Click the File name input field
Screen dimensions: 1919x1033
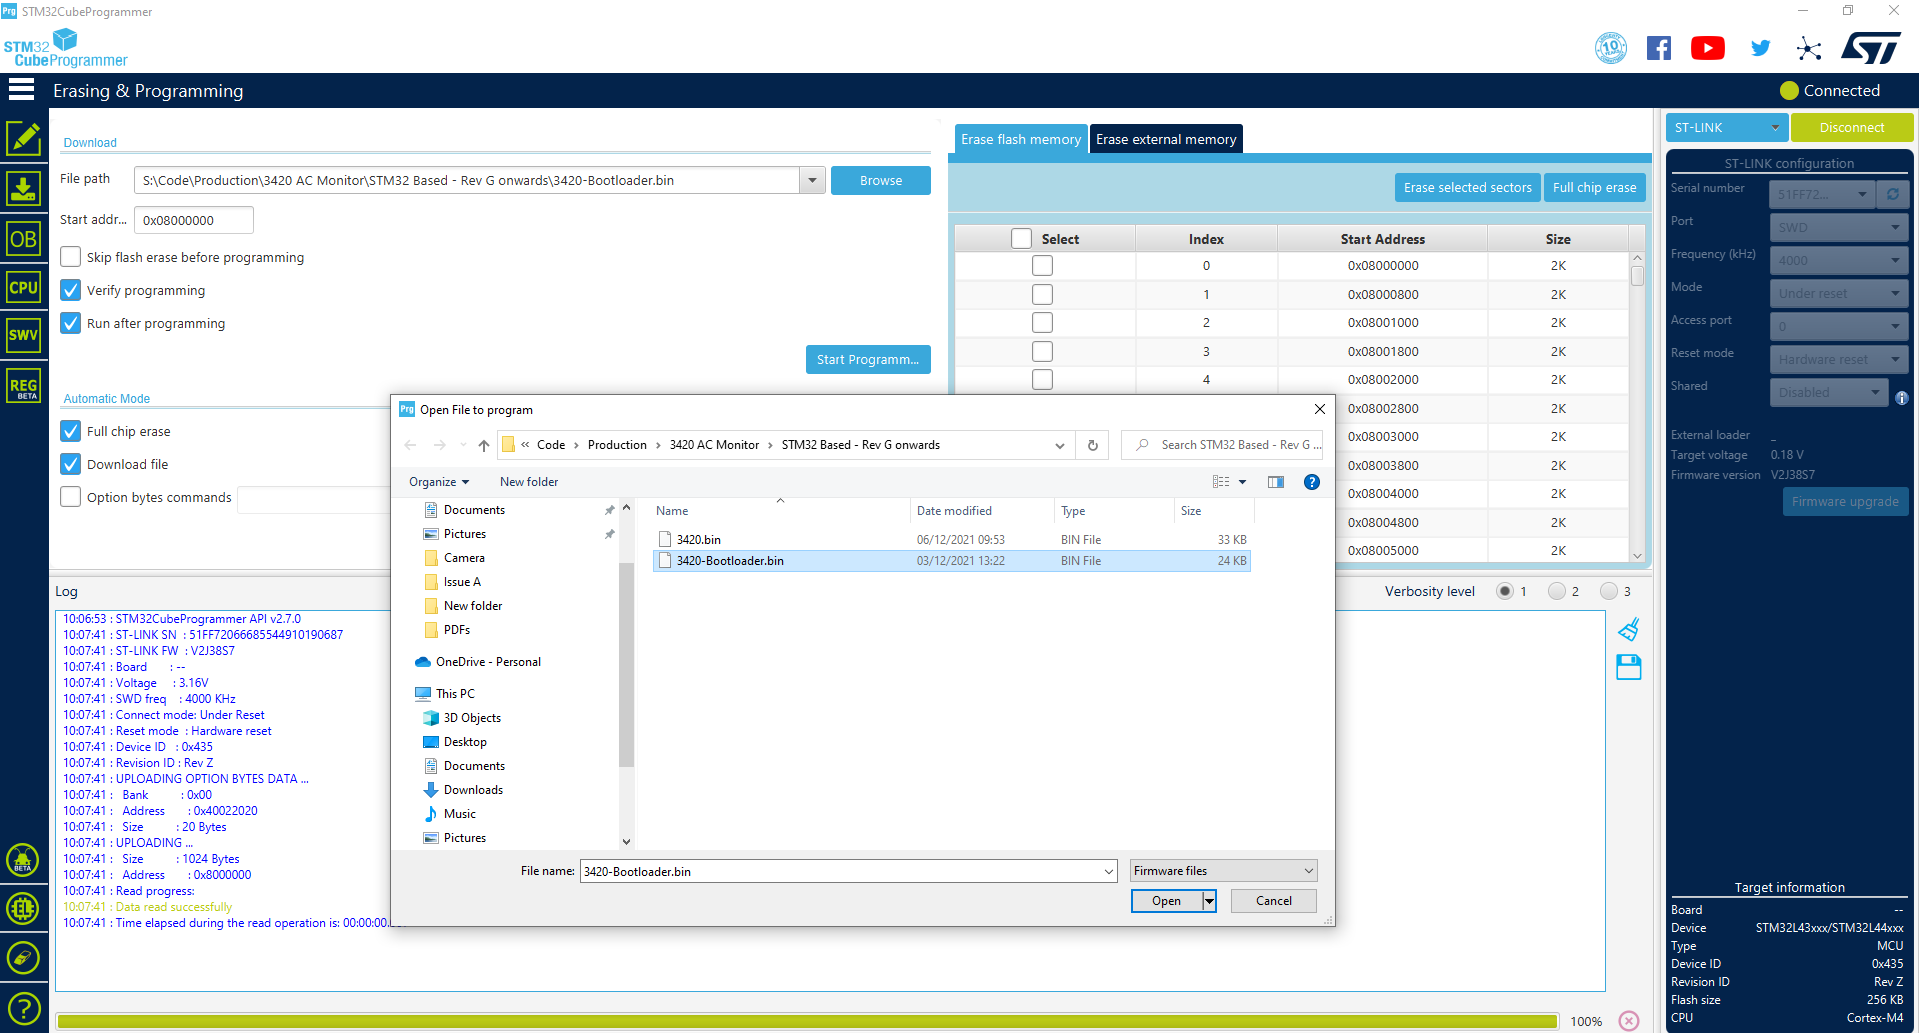click(848, 871)
